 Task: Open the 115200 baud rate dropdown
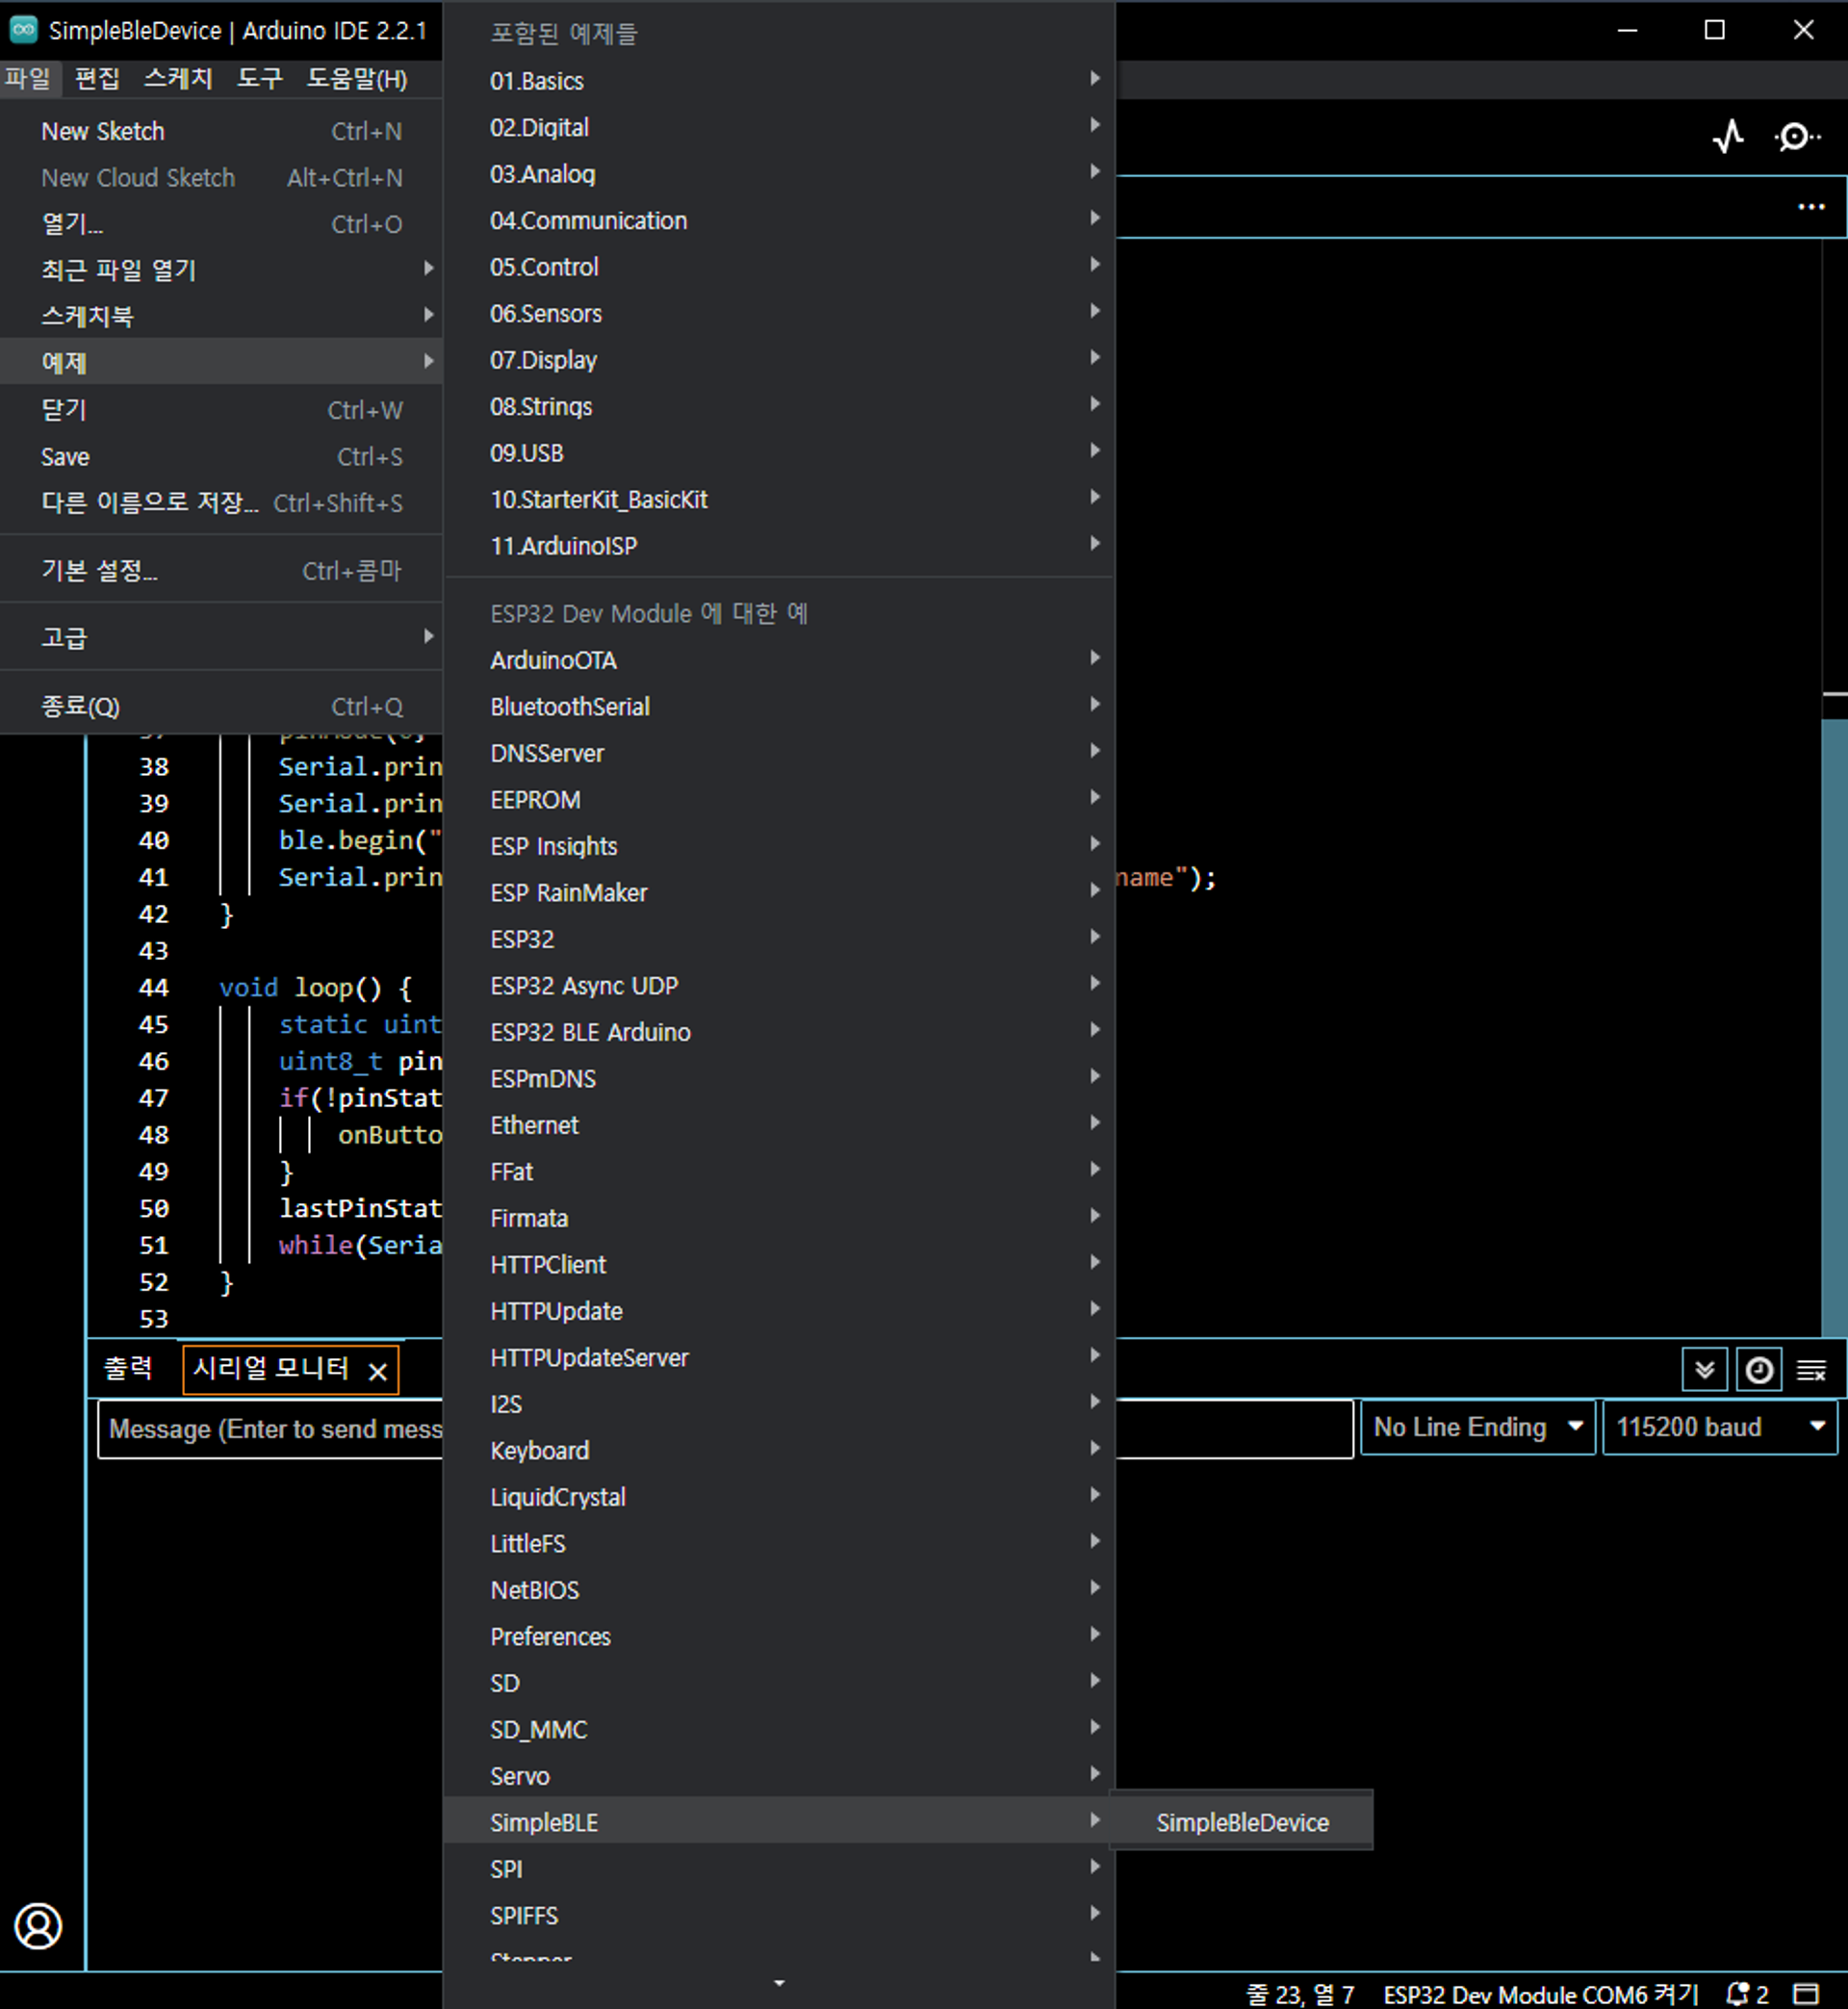coord(1718,1427)
